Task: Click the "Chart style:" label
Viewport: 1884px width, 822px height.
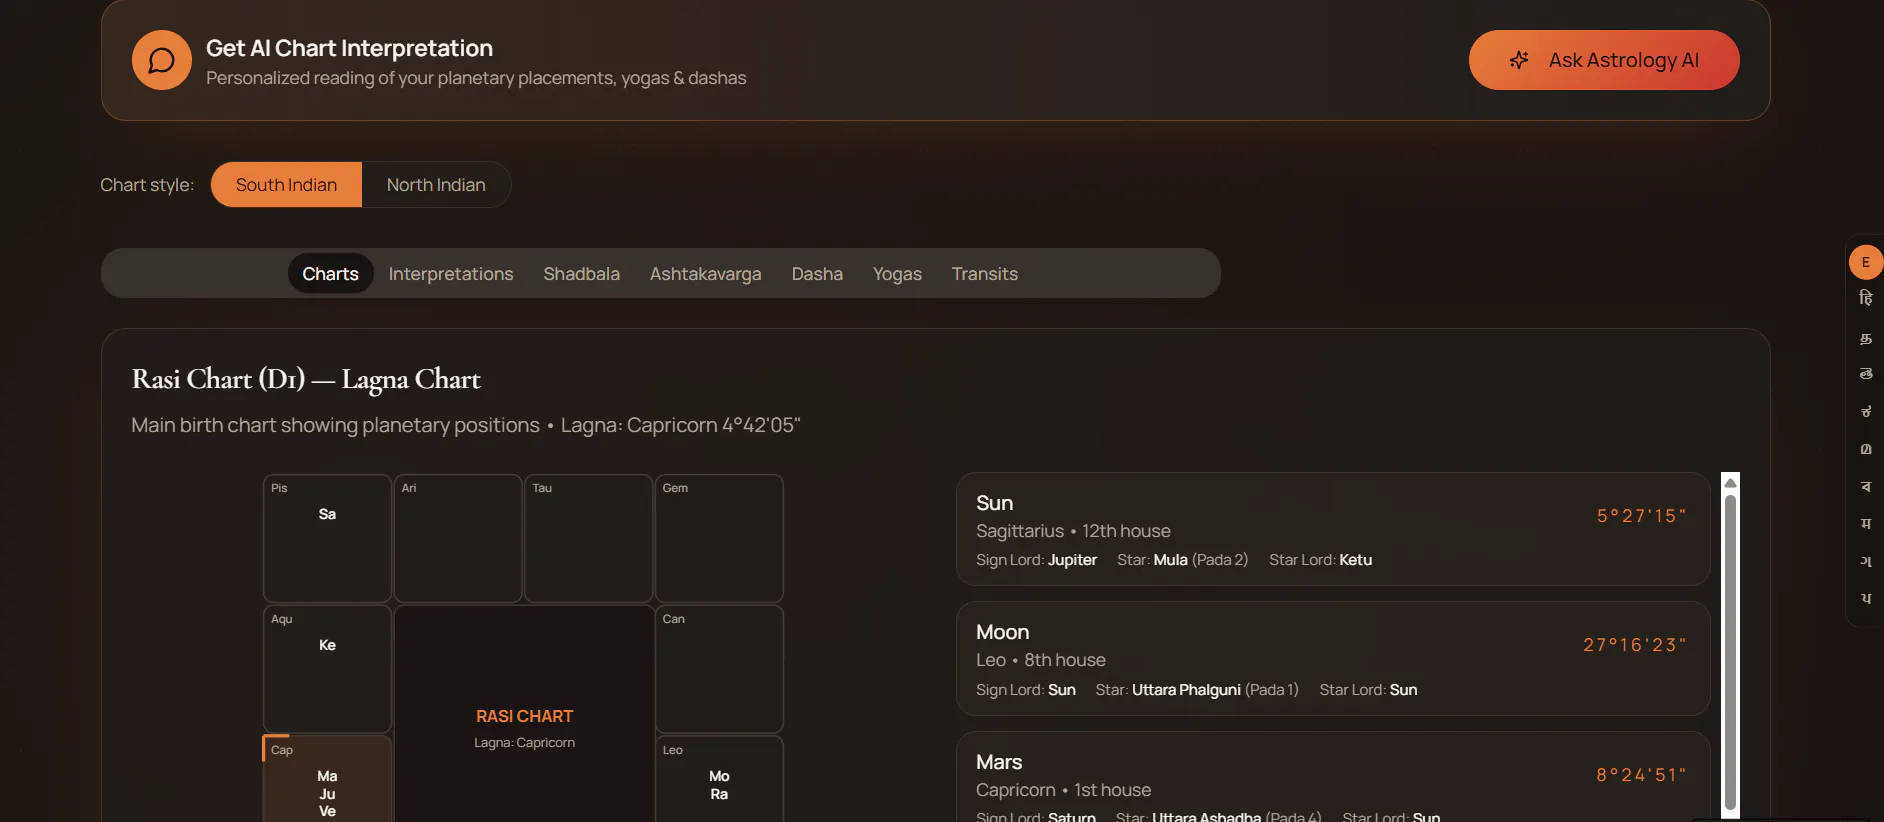Action: point(147,185)
